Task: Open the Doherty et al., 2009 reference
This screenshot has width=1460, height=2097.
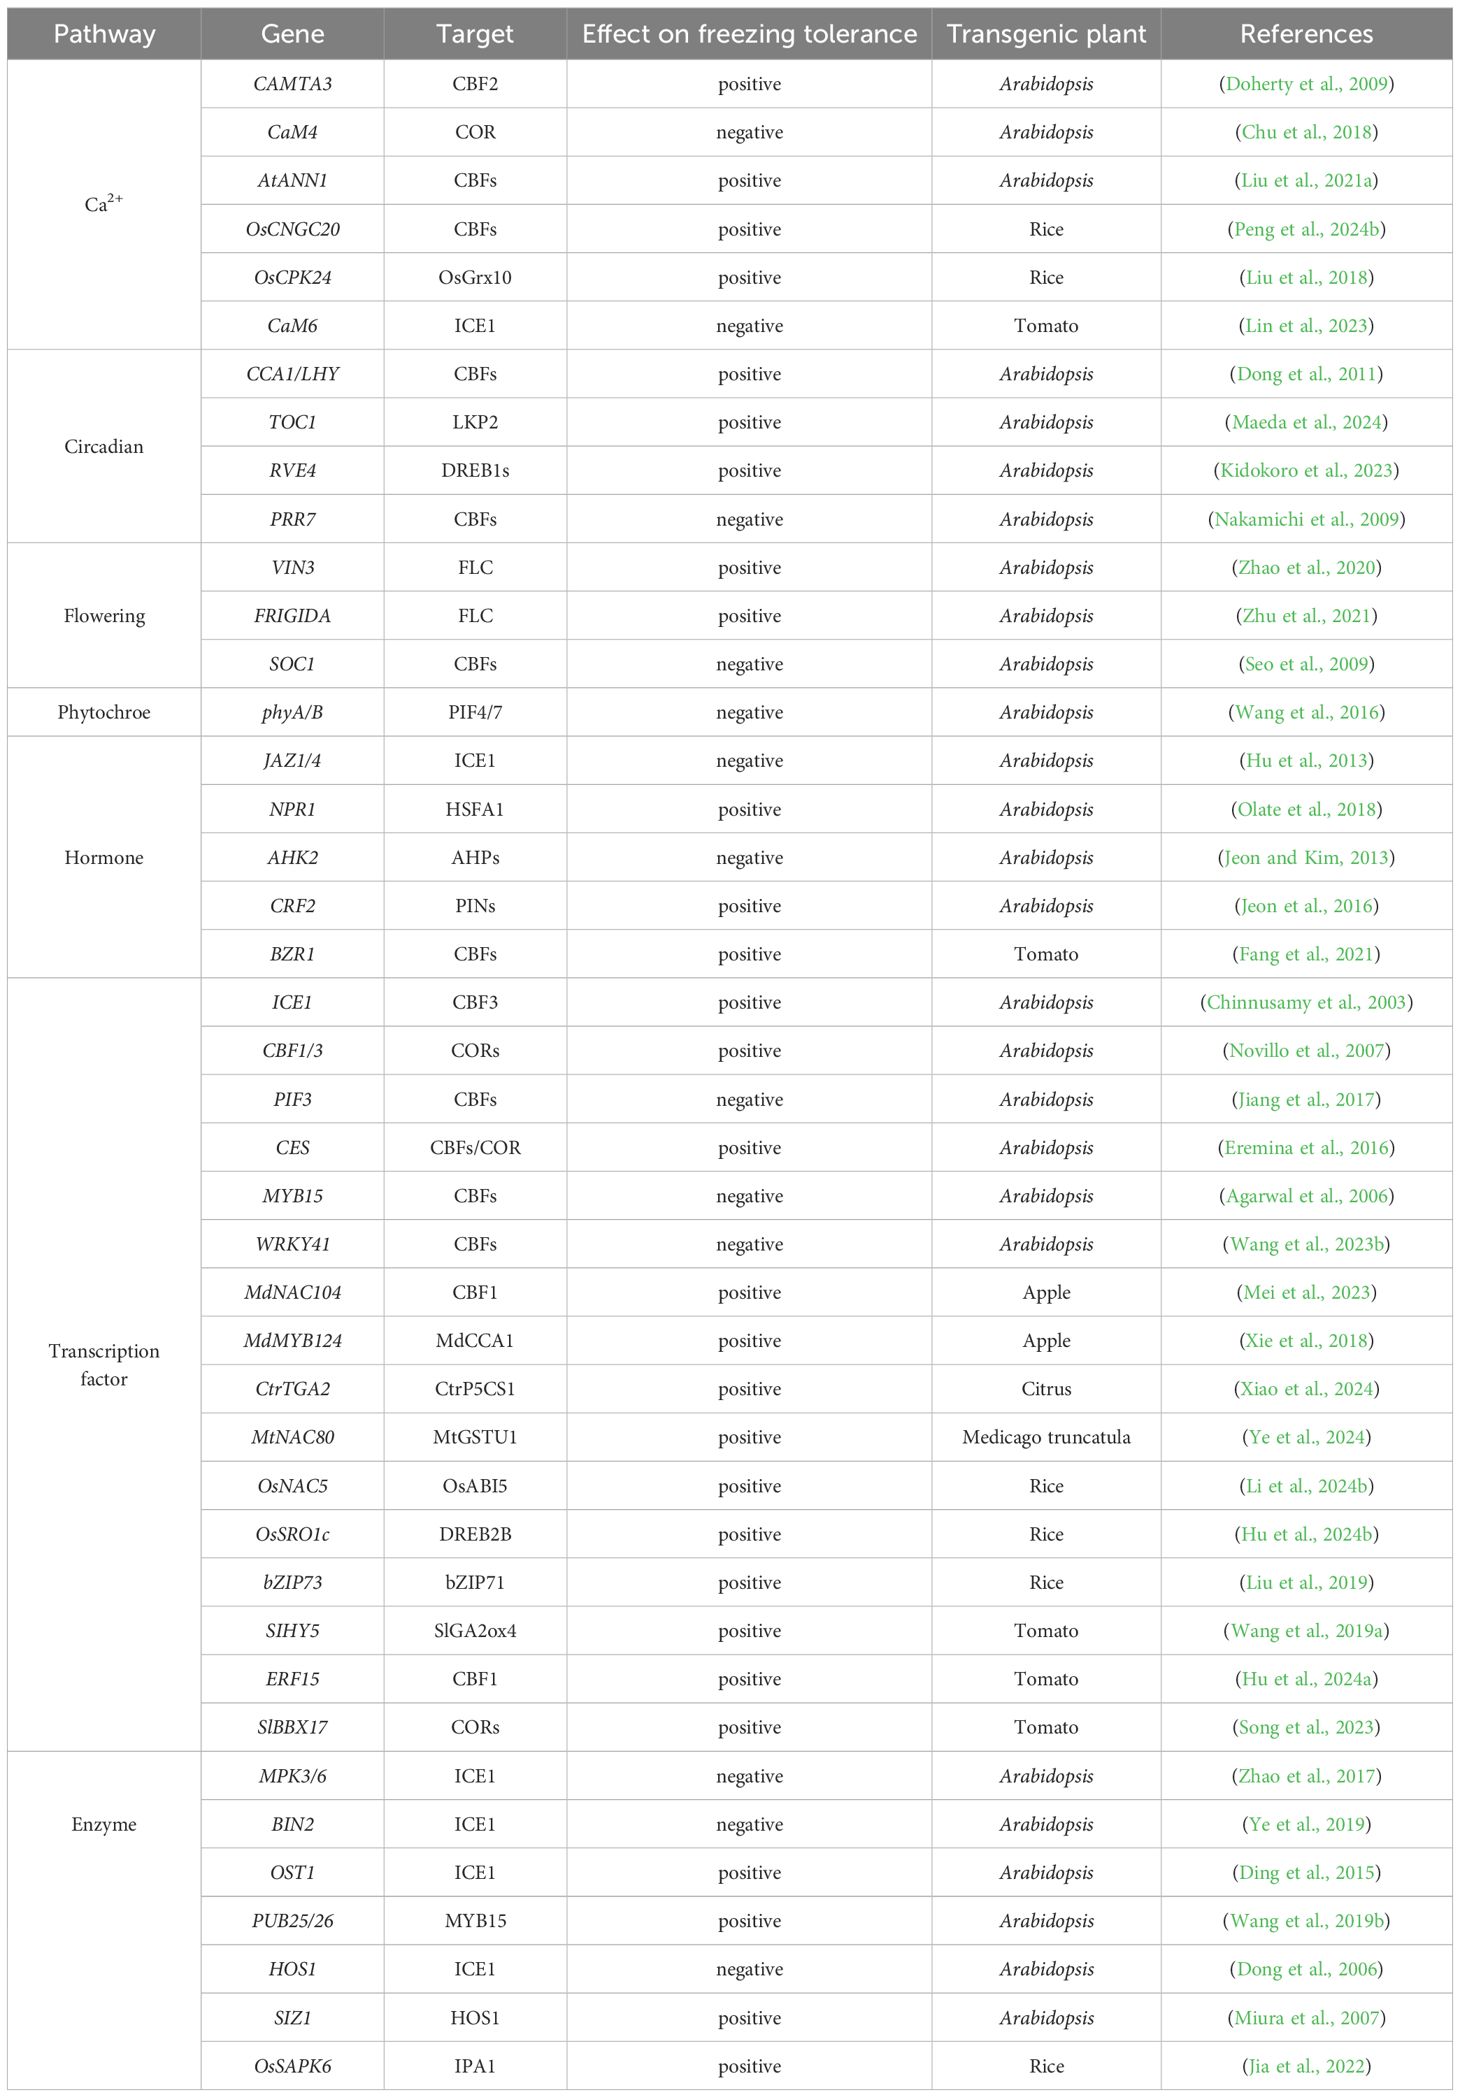Action: pos(1306,84)
